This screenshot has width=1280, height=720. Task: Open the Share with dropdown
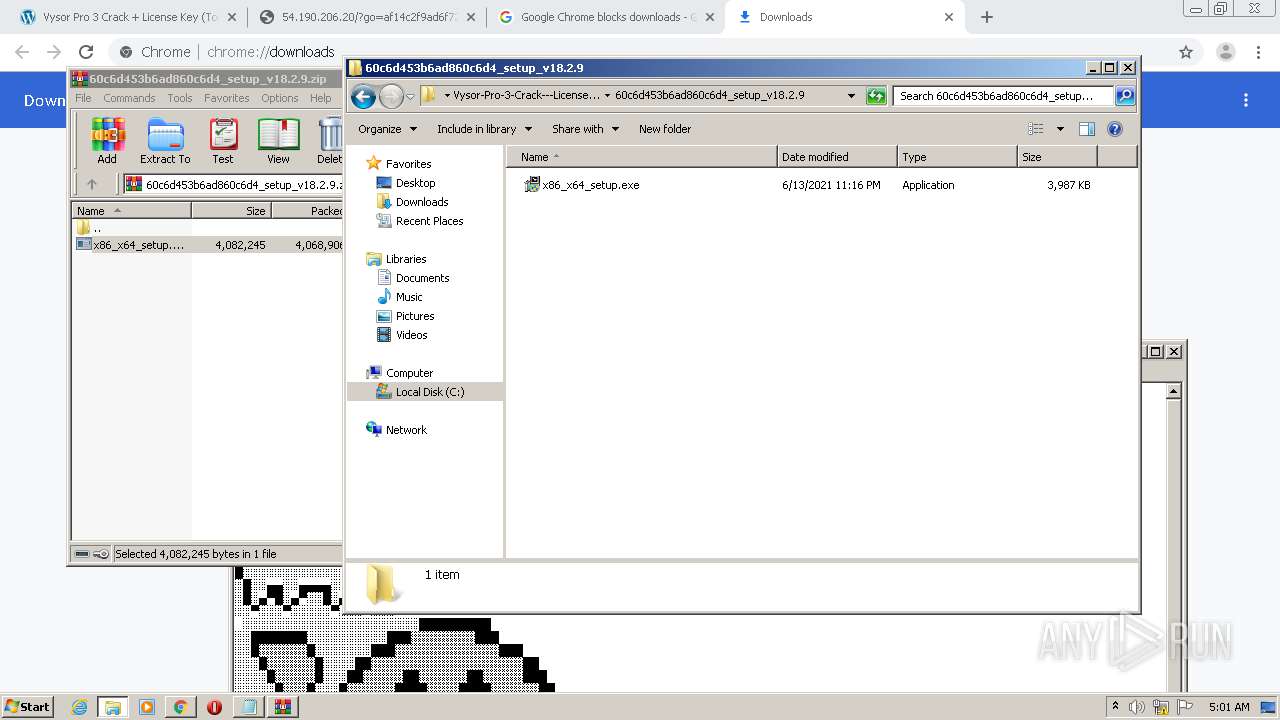click(x=585, y=129)
